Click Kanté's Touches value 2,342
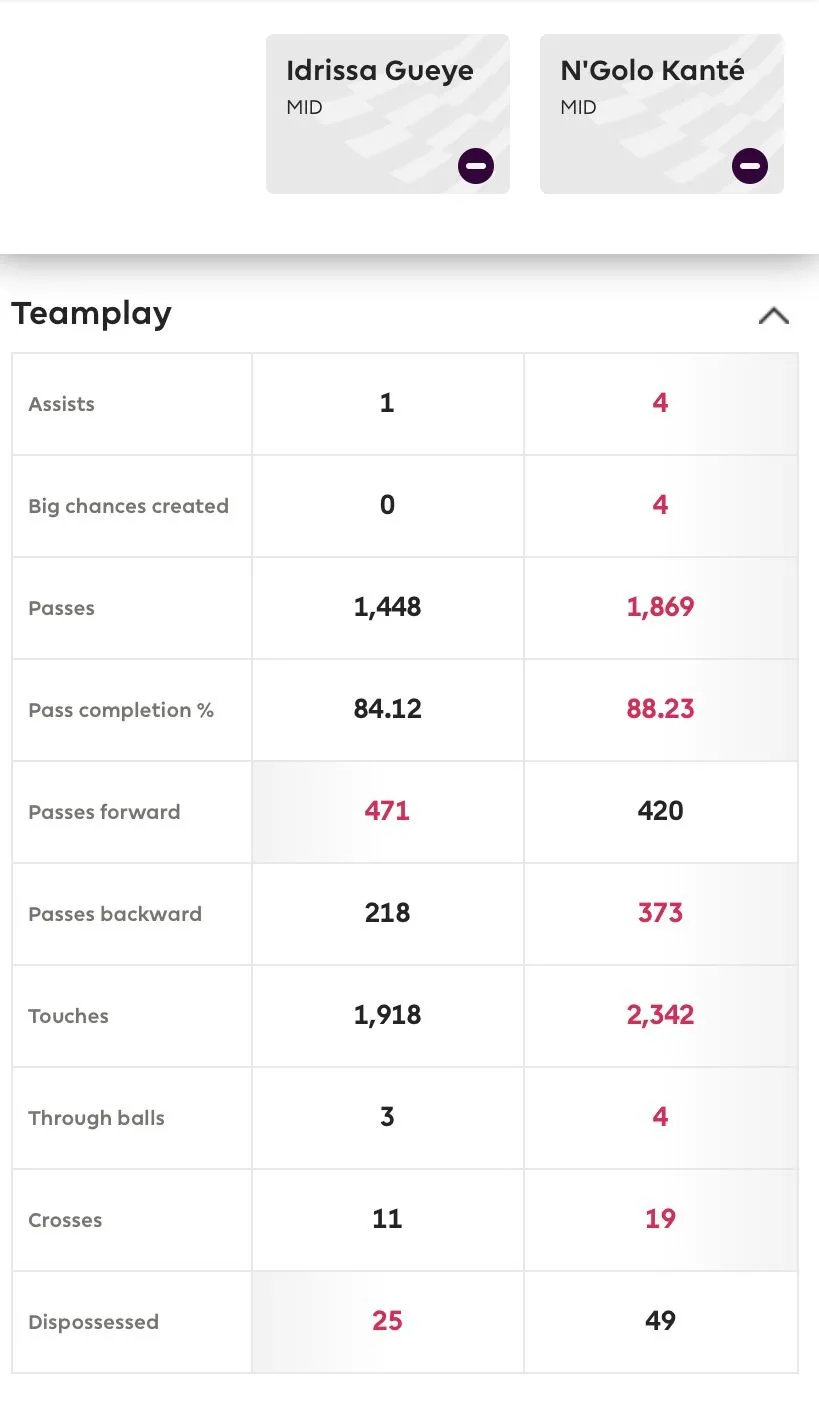 point(660,1015)
